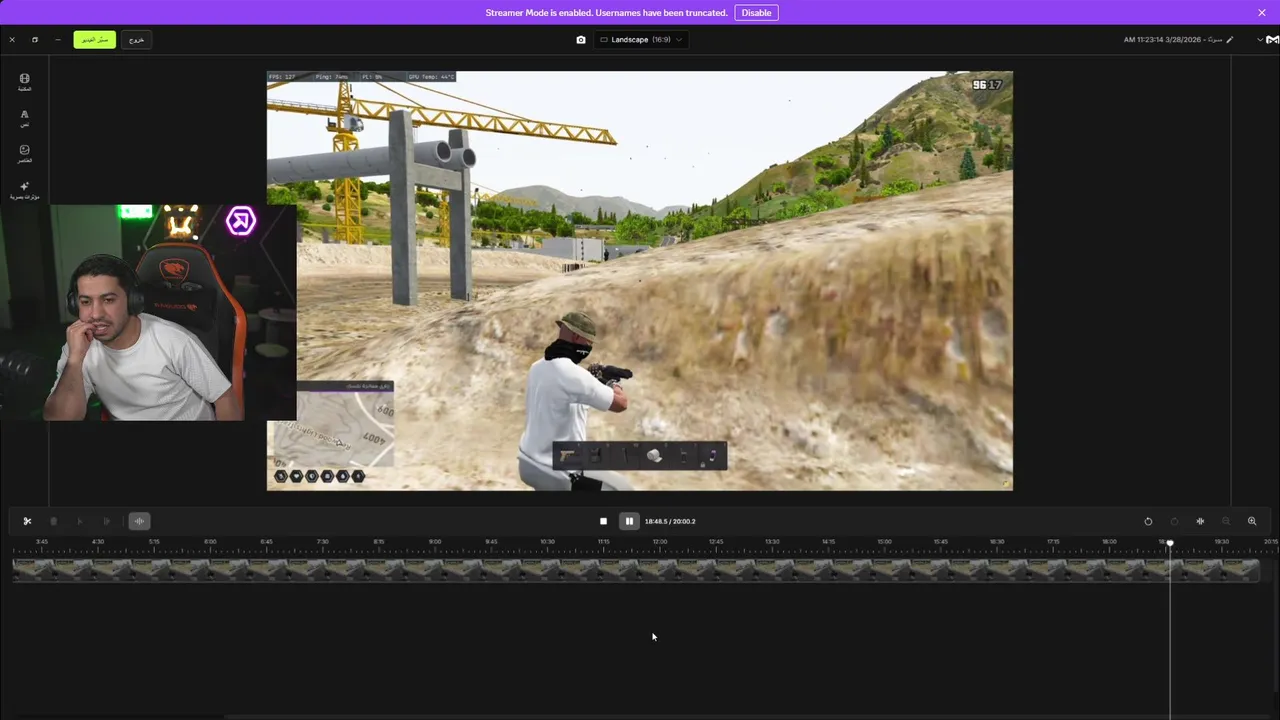Click the delete trash icon in timeline toolbar
The image size is (1280, 720).
[x=53, y=521]
